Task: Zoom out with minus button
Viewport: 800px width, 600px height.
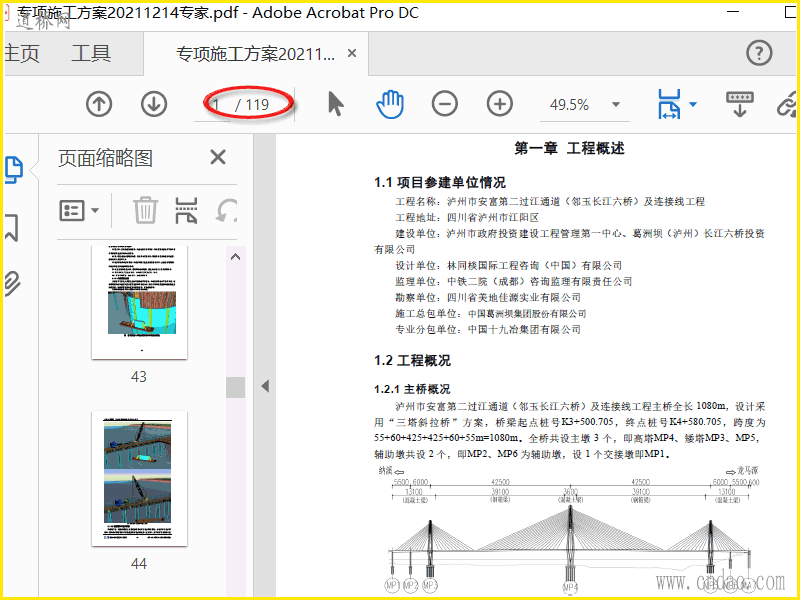Action: click(x=444, y=104)
